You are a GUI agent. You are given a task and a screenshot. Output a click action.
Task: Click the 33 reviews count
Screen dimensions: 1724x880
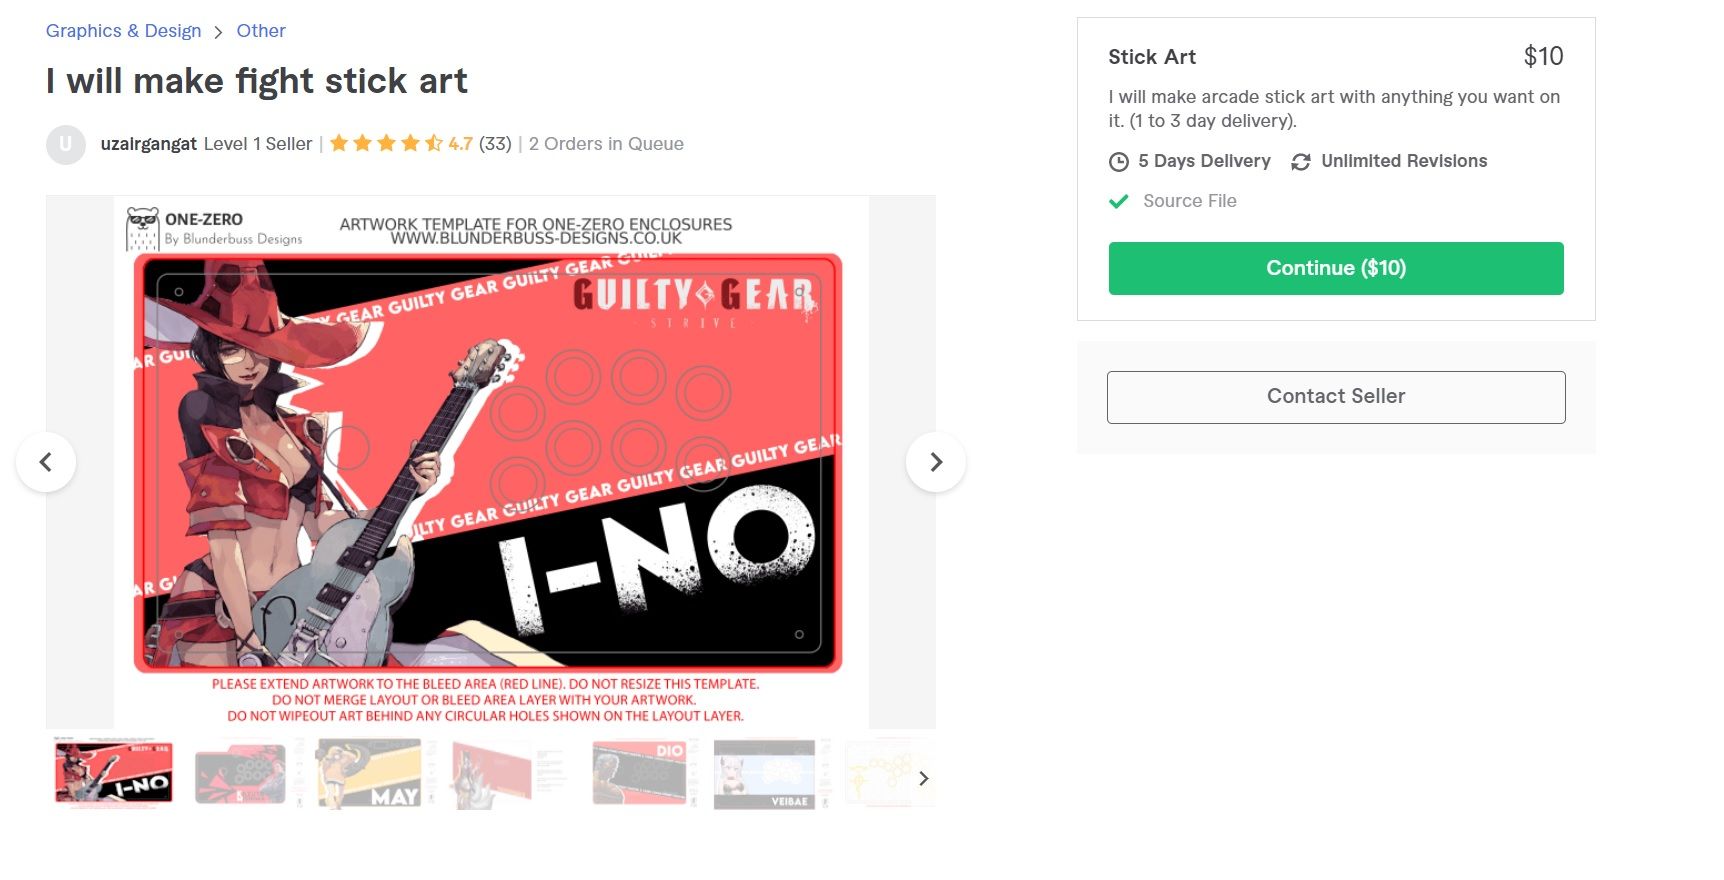click(495, 144)
